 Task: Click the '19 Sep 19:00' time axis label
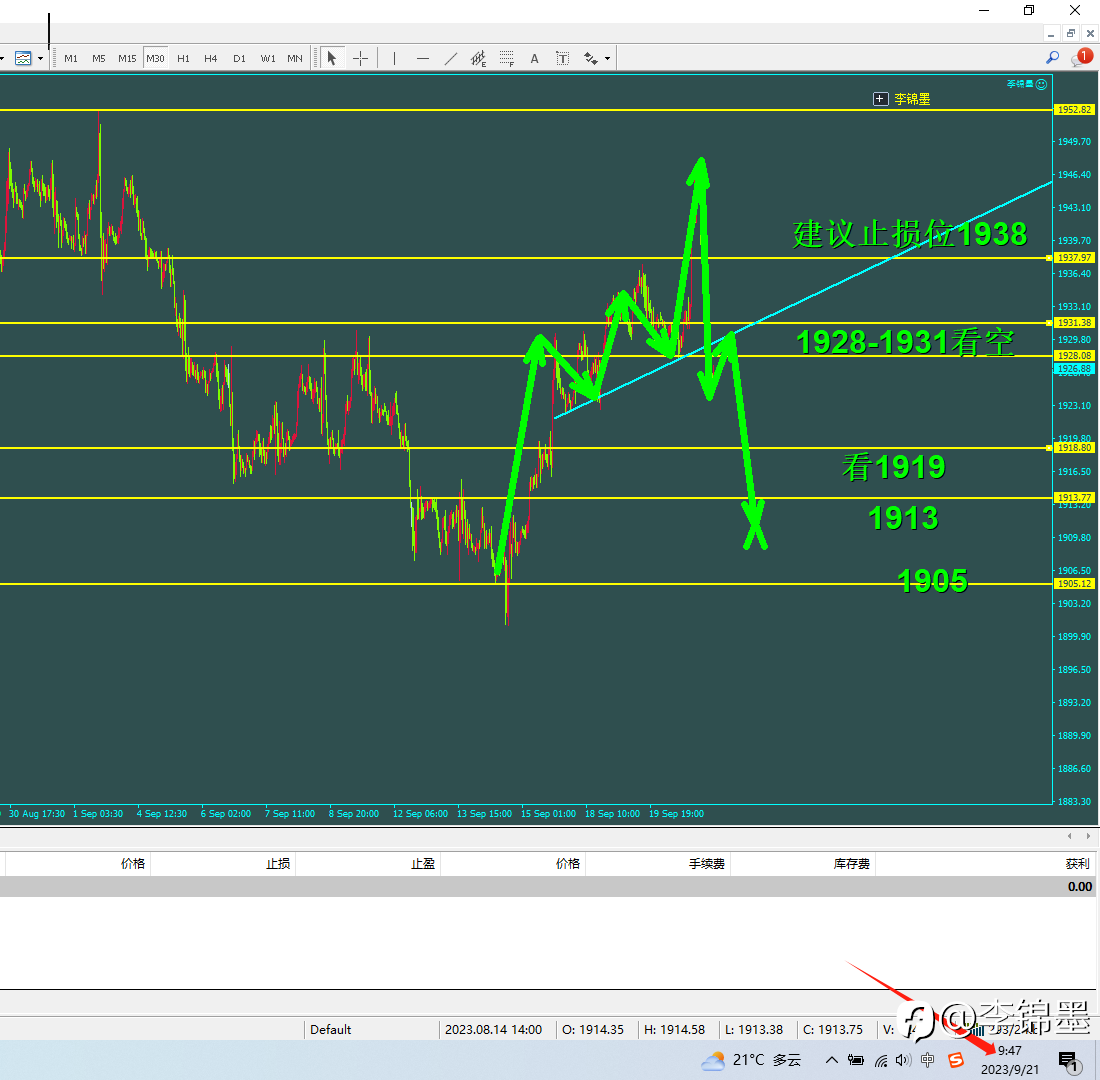pyautogui.click(x=676, y=813)
